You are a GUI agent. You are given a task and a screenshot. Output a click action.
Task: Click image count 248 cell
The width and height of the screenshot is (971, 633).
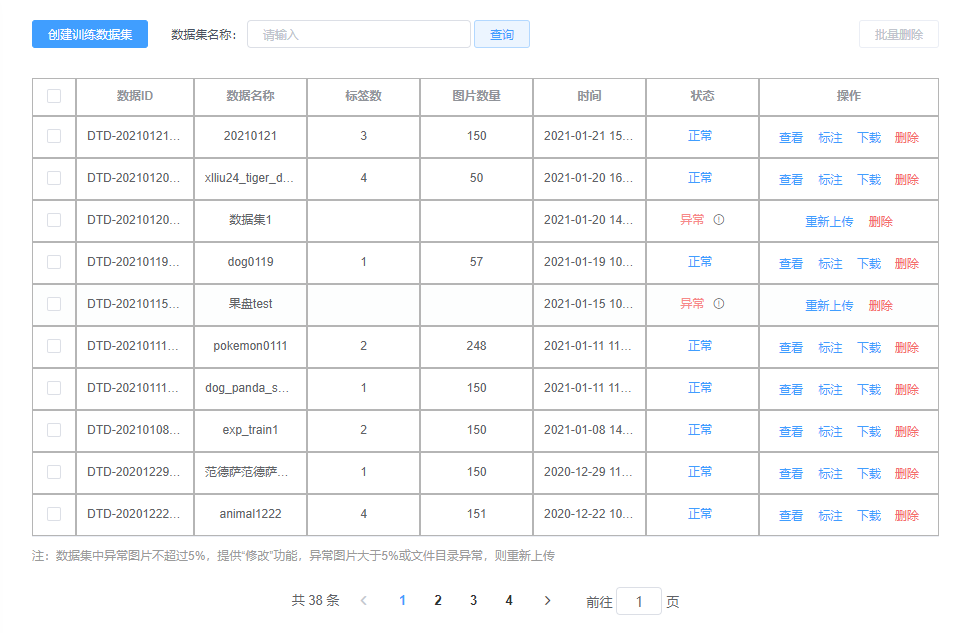click(476, 346)
